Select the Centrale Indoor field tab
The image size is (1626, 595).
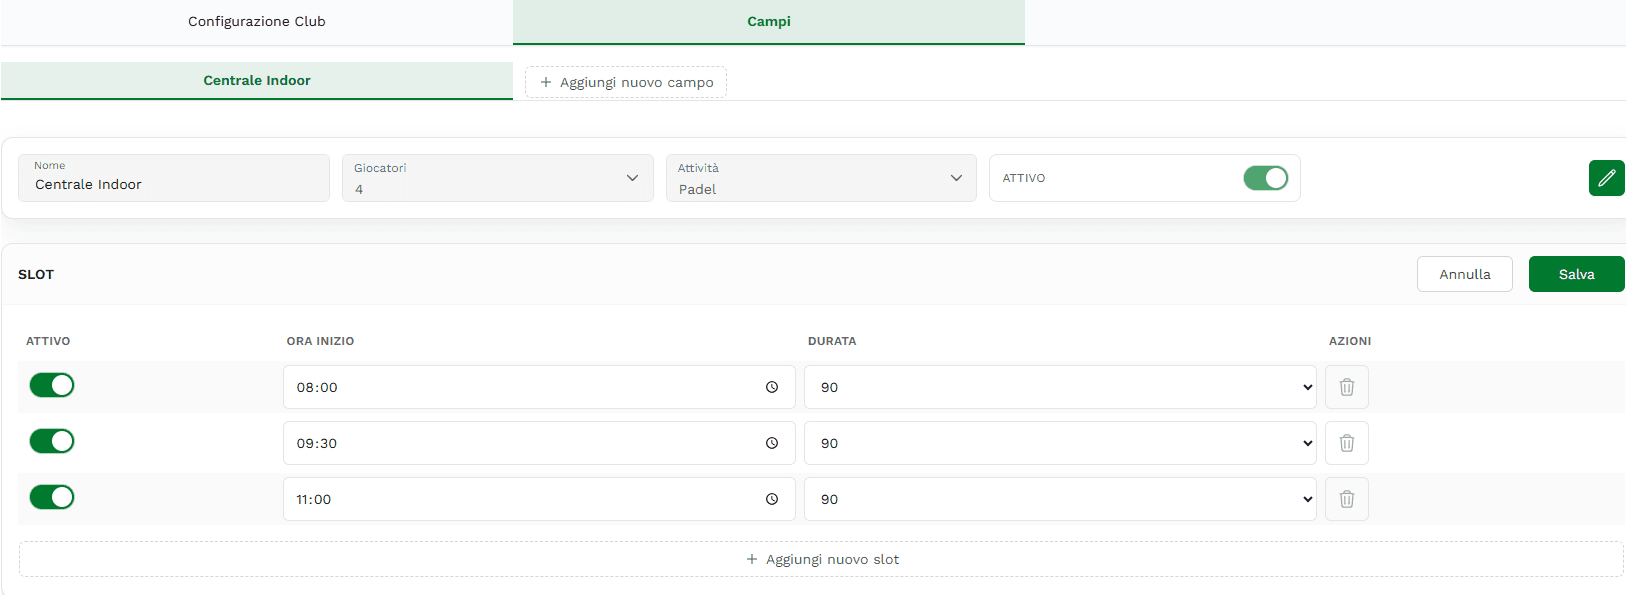[257, 81]
